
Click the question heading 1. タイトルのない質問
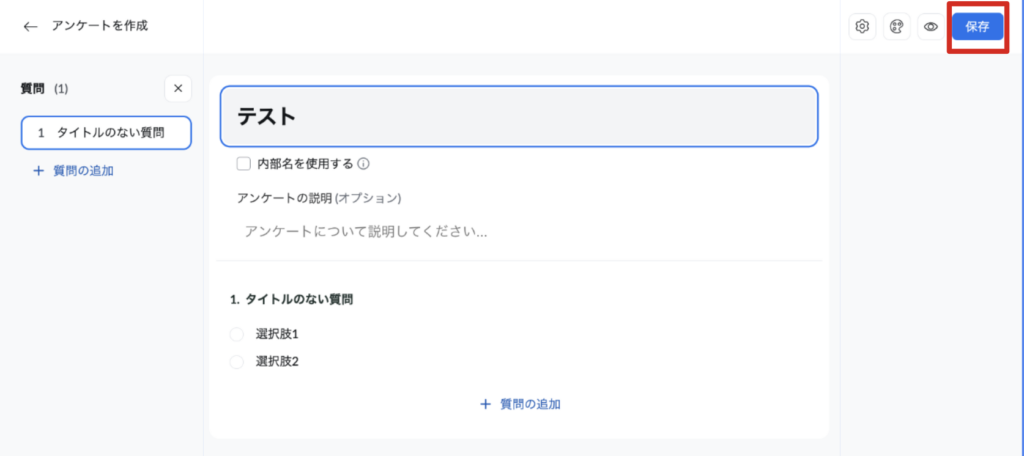[291, 299]
